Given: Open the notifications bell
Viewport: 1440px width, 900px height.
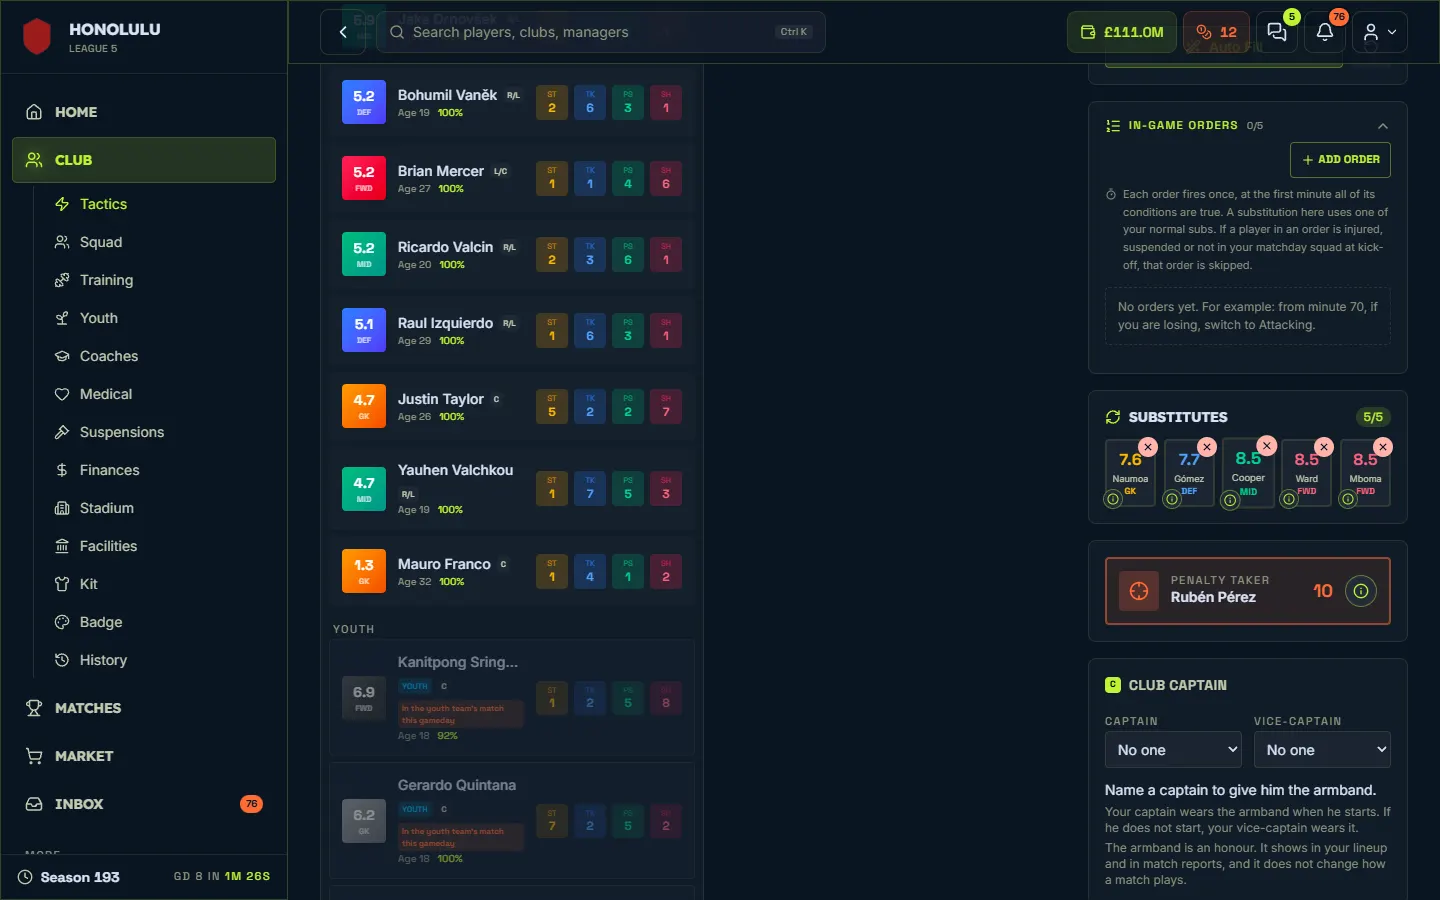Looking at the screenshot, I should click(1325, 32).
